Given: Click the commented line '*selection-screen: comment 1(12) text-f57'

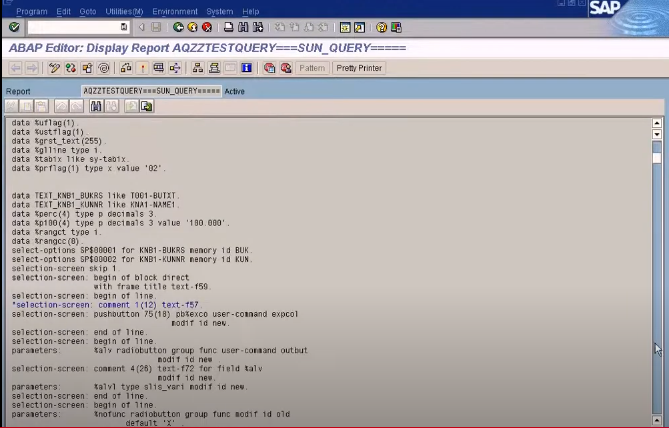Looking at the screenshot, I should coord(107,305).
